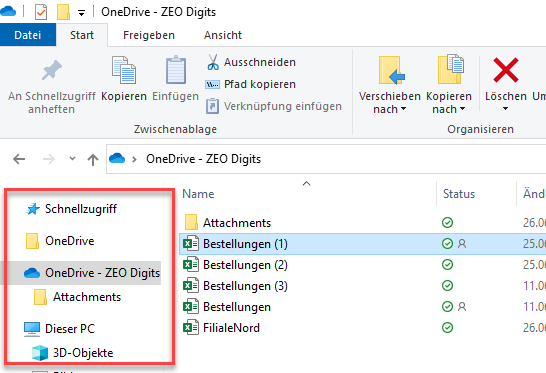Click Verknüpfung einfügen command

[274, 106]
